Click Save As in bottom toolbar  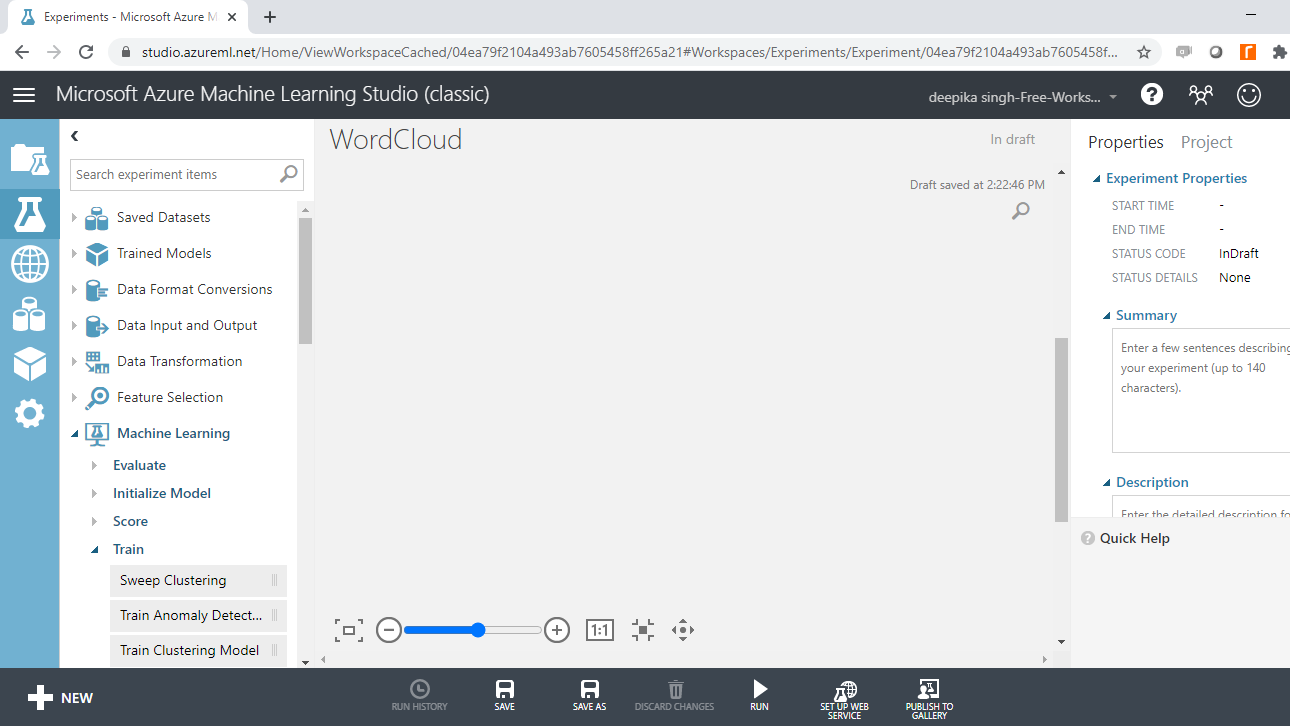[x=590, y=696]
